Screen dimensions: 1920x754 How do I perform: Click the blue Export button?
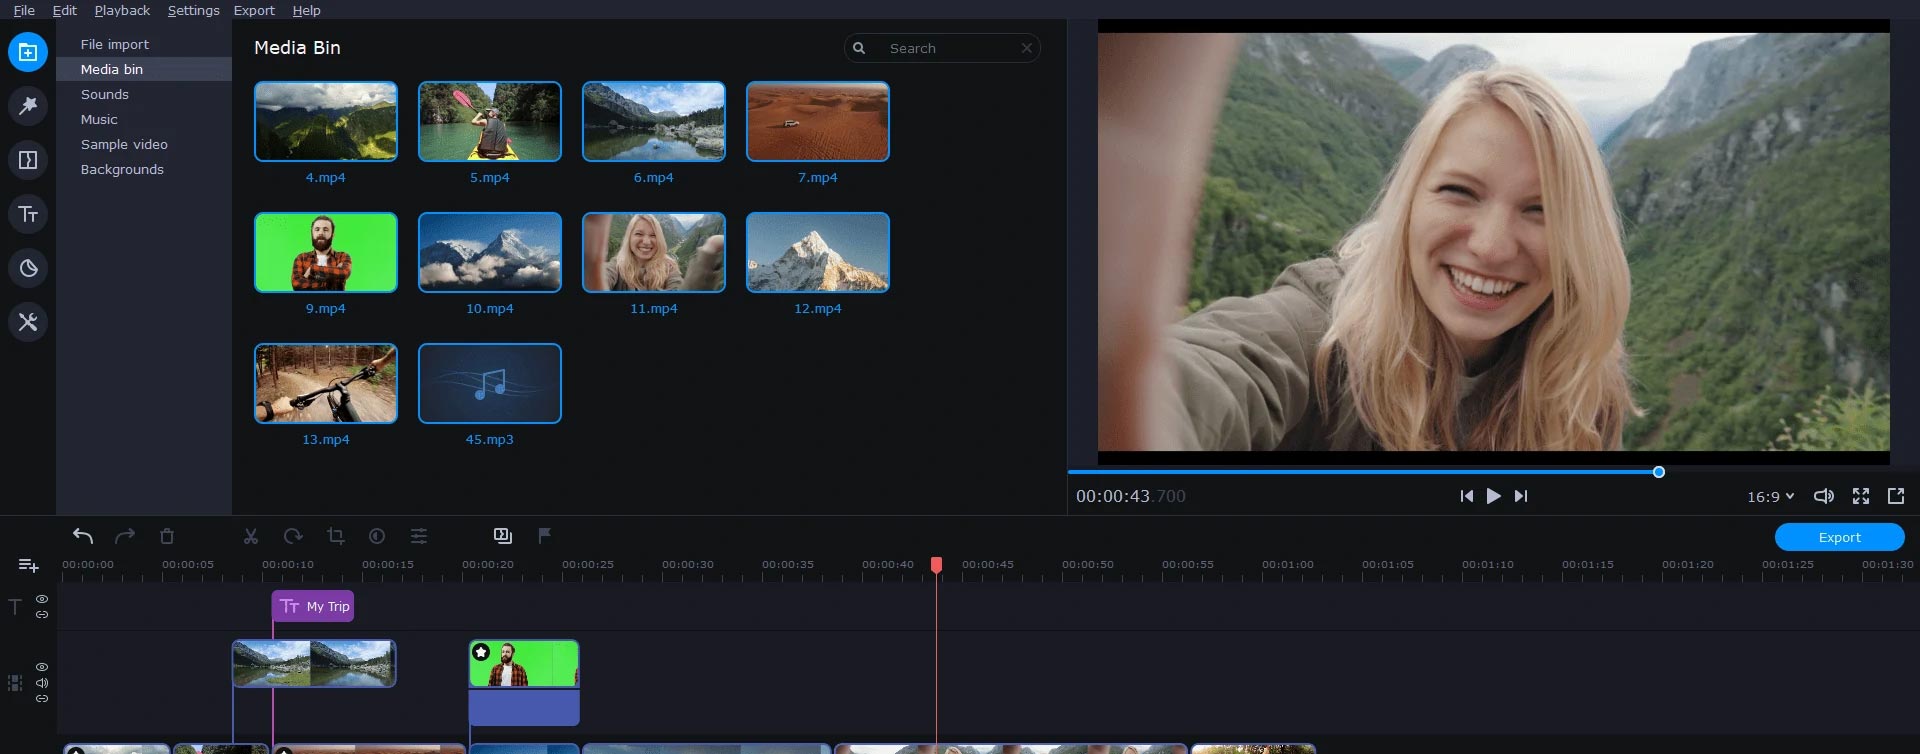[1839, 537]
